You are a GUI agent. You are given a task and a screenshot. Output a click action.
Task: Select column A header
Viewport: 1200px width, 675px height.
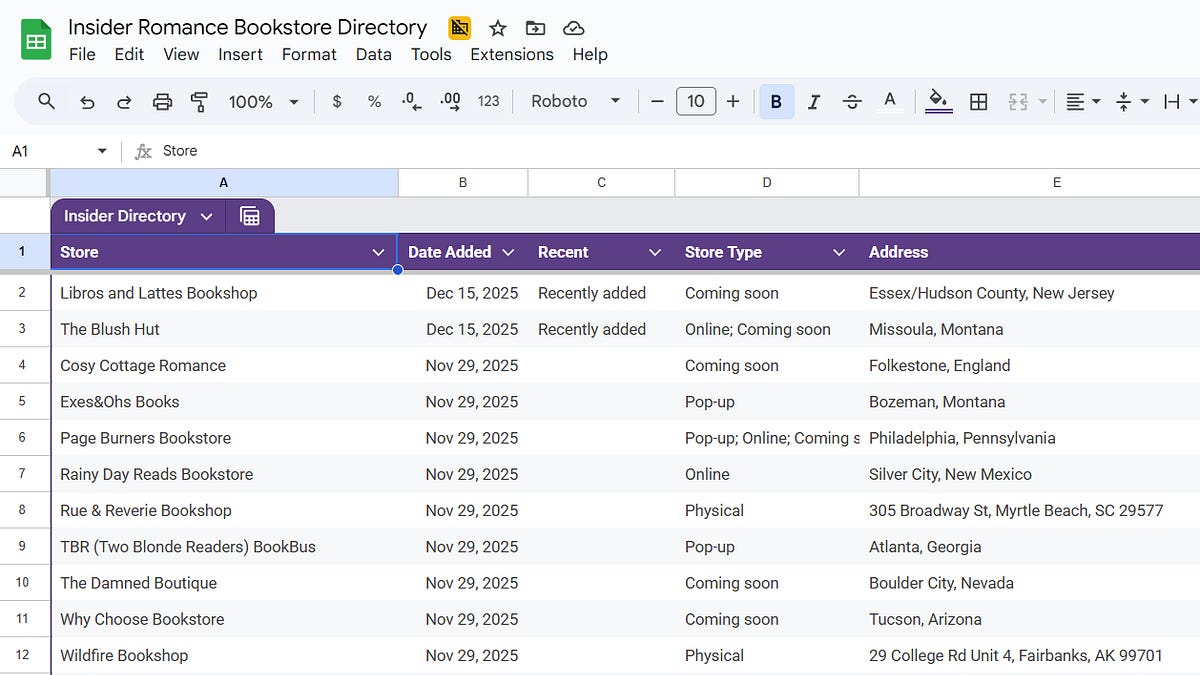point(223,183)
